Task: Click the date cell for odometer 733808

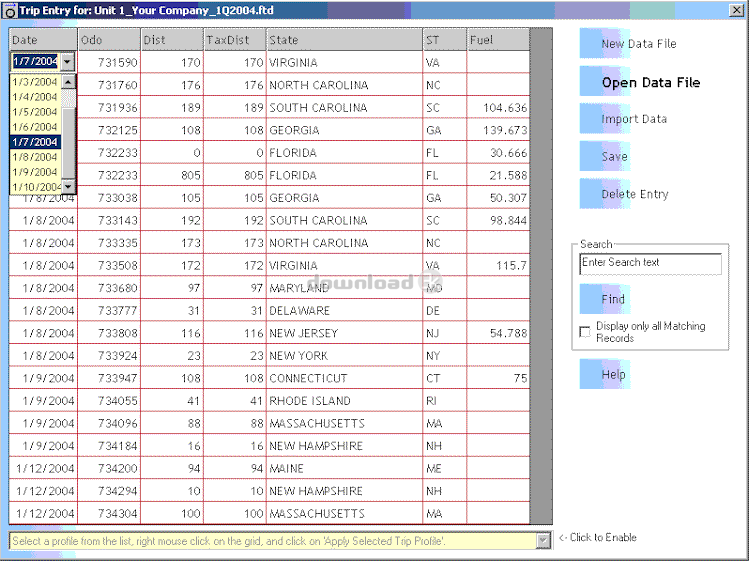Action: pyautogui.click(x=43, y=333)
